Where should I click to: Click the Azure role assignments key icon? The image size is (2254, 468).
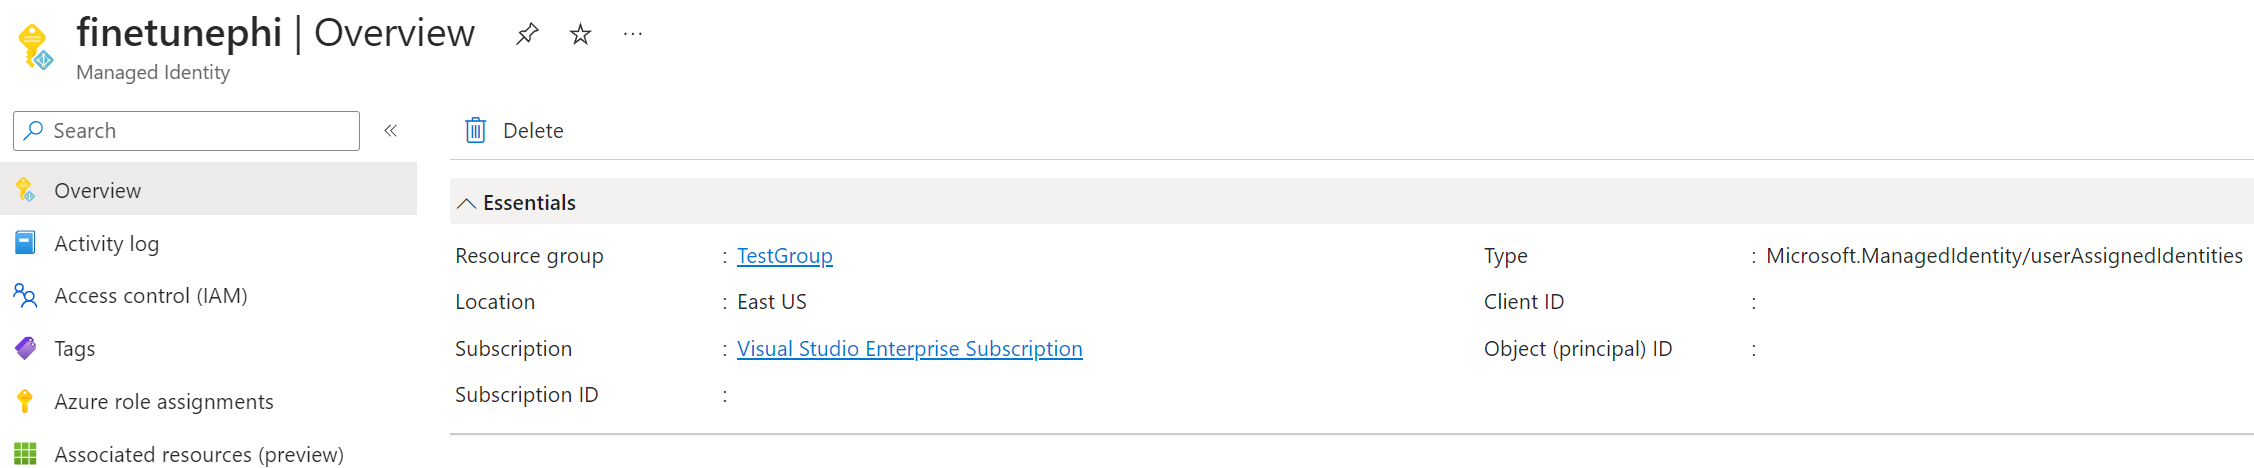click(25, 401)
